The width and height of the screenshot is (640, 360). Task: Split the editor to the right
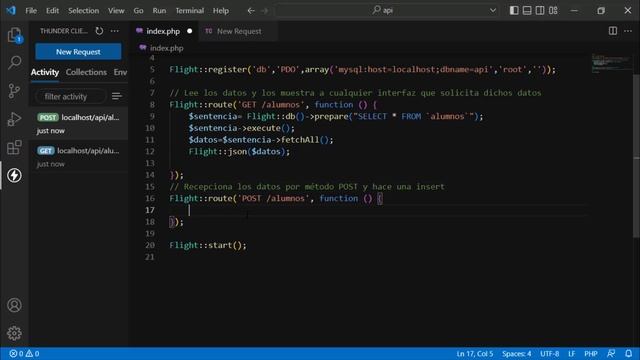click(613, 31)
